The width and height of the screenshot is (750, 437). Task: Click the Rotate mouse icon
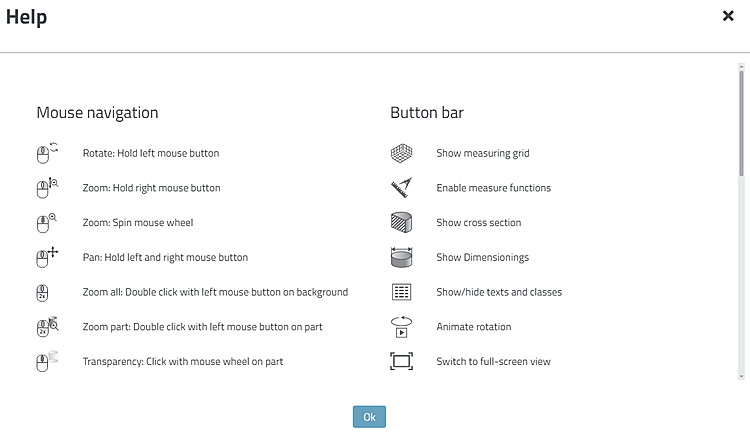click(47, 153)
